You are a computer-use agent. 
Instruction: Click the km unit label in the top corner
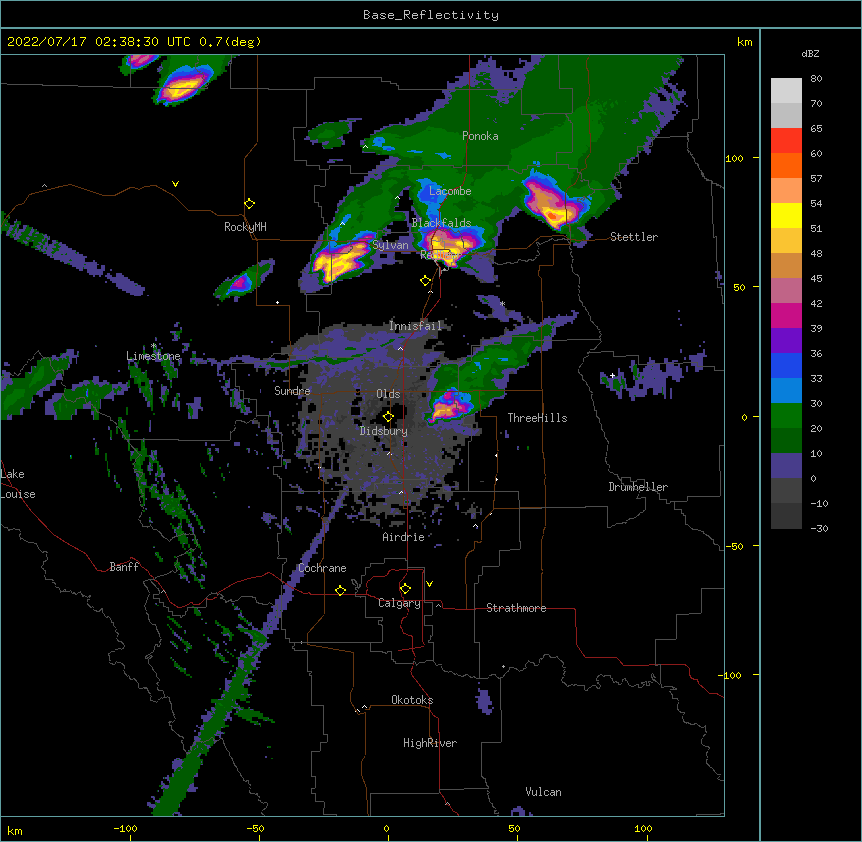pyautogui.click(x=745, y=42)
